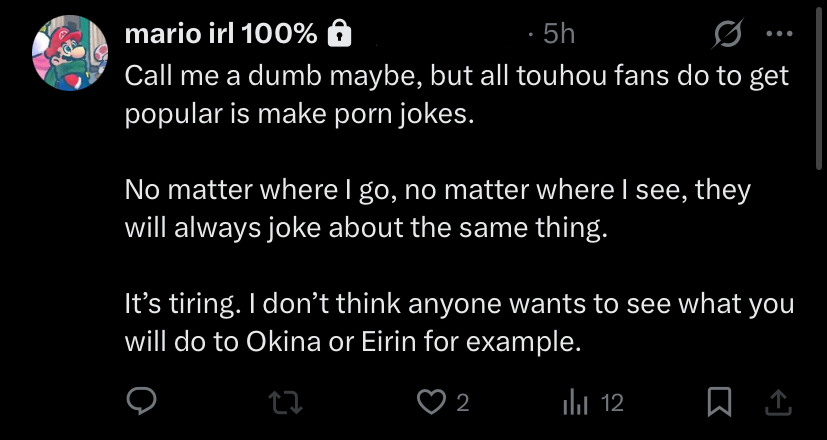Viewport: 827px width, 440px height.
Task: Open the "mario irl 100%" profile name
Action: pyautogui.click(x=219, y=34)
